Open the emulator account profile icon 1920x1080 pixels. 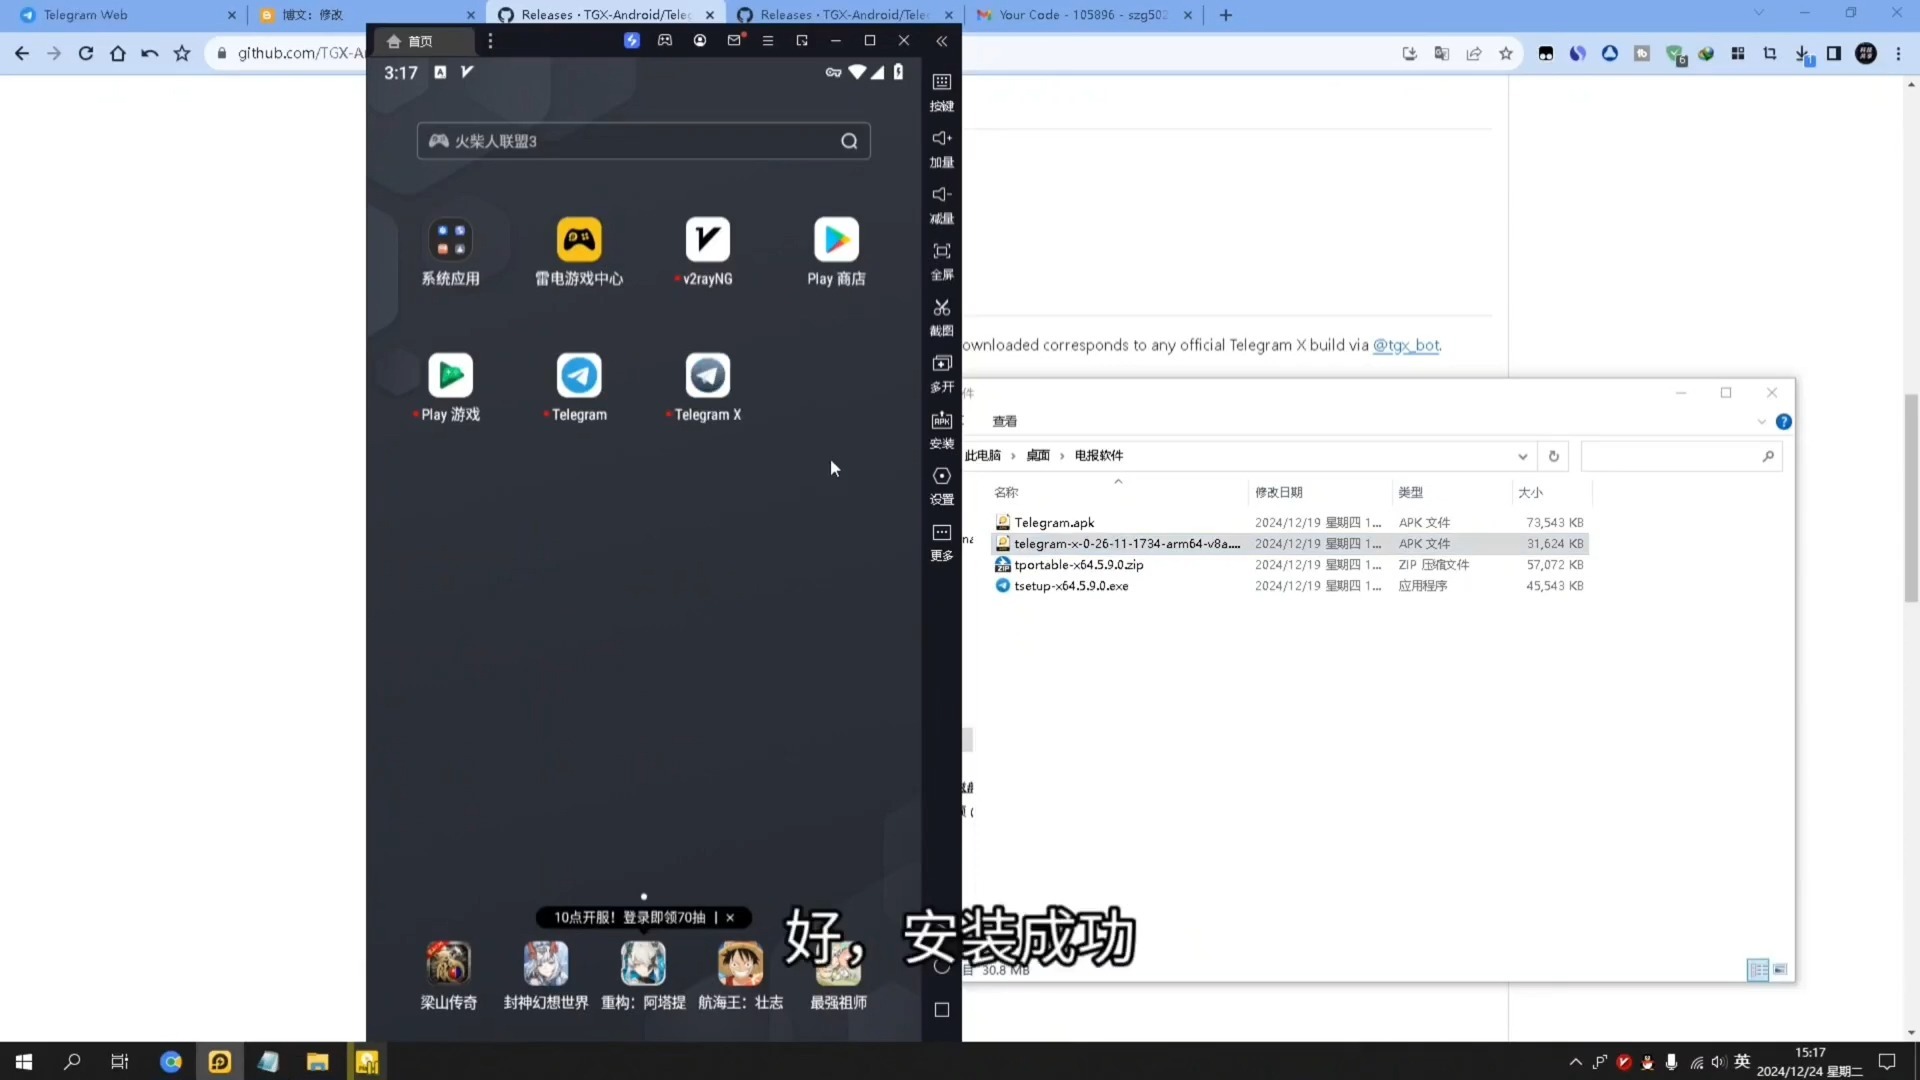tap(700, 41)
